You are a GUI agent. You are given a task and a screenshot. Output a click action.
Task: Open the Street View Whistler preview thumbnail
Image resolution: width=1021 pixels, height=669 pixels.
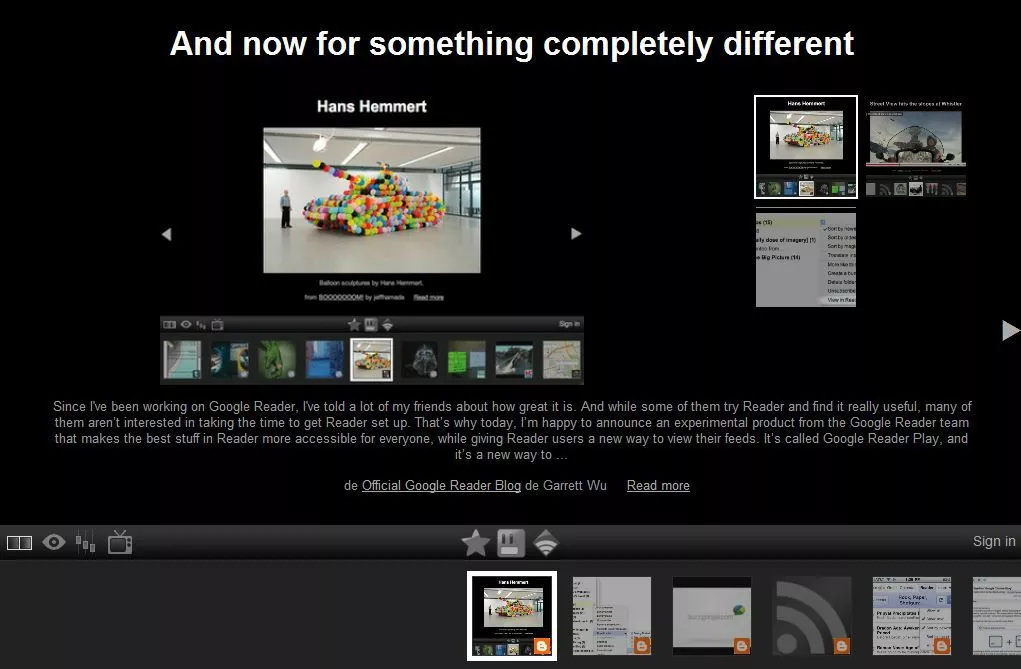[915, 145]
